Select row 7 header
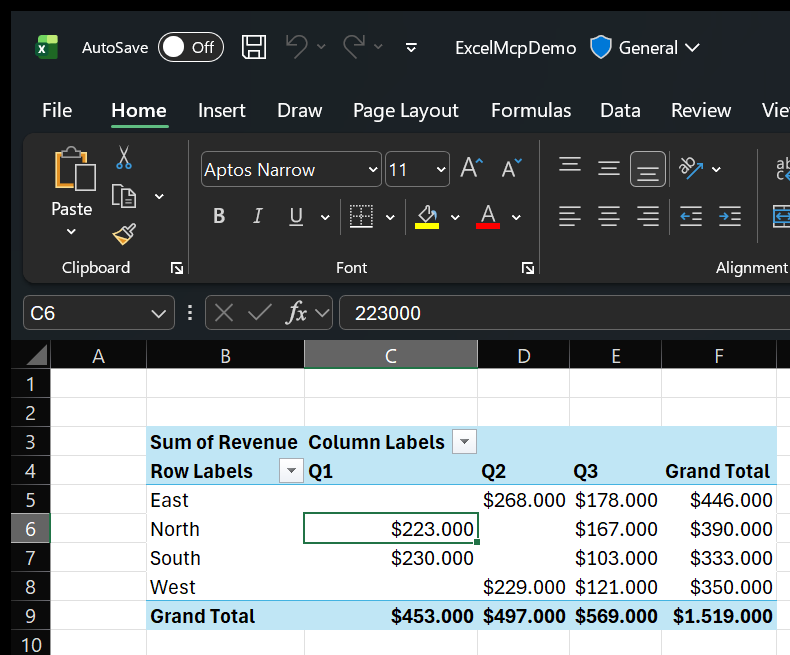 pyautogui.click(x=30, y=558)
